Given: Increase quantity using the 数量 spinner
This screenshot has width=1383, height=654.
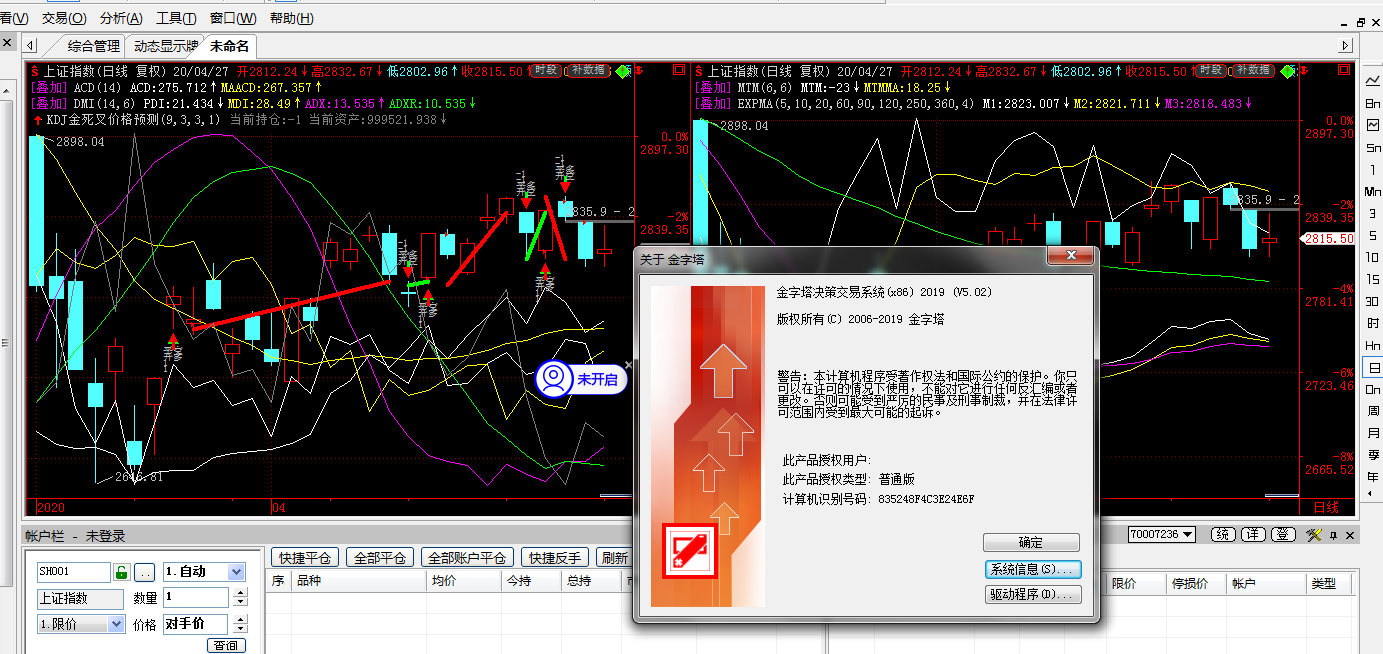Looking at the screenshot, I should (x=240, y=593).
